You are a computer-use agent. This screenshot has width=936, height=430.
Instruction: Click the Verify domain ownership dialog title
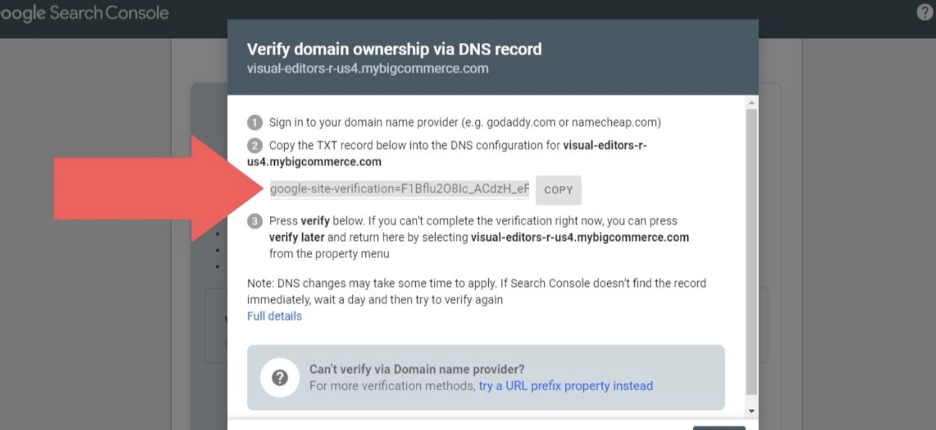coord(394,48)
